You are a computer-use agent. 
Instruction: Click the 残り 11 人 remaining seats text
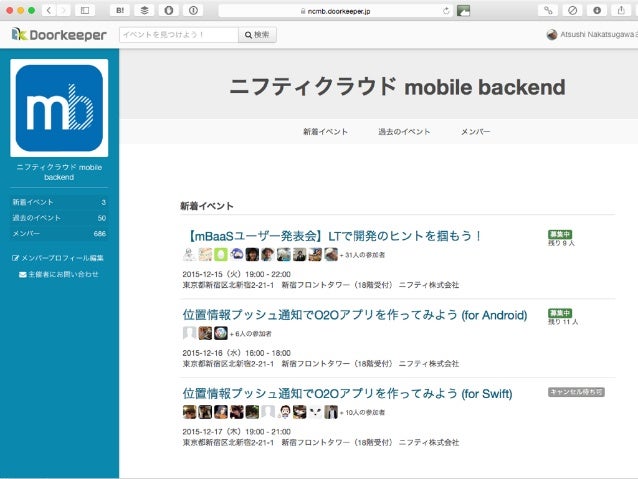[x=563, y=322]
